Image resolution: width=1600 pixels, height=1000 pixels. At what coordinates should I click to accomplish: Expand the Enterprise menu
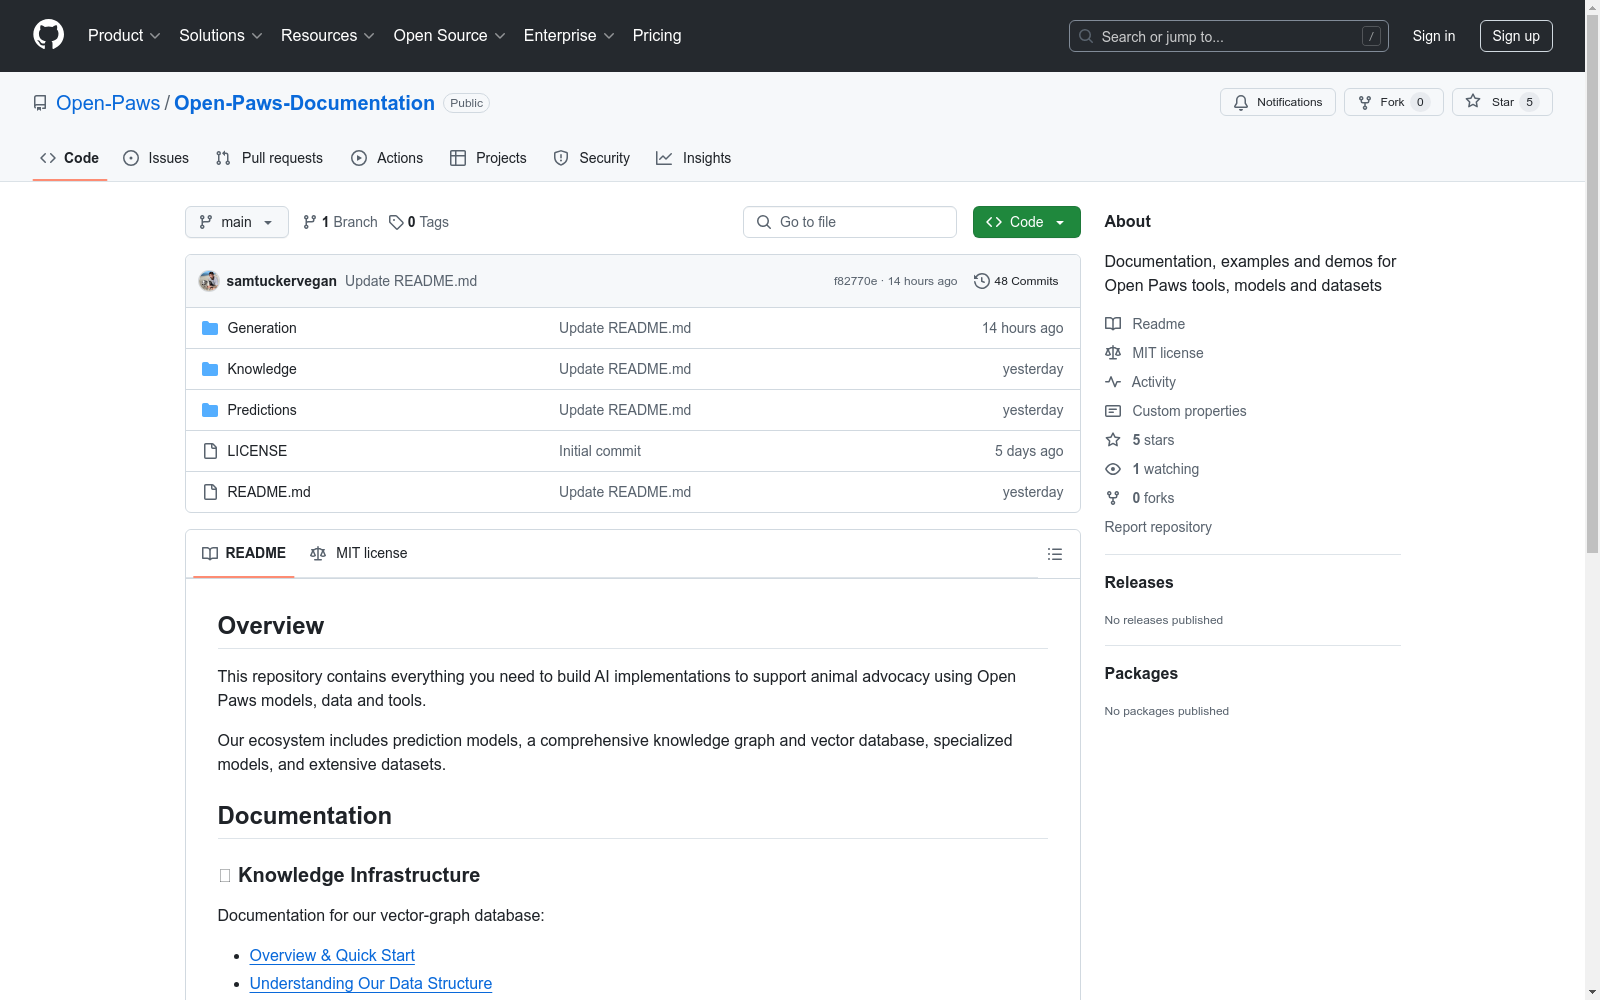569,36
